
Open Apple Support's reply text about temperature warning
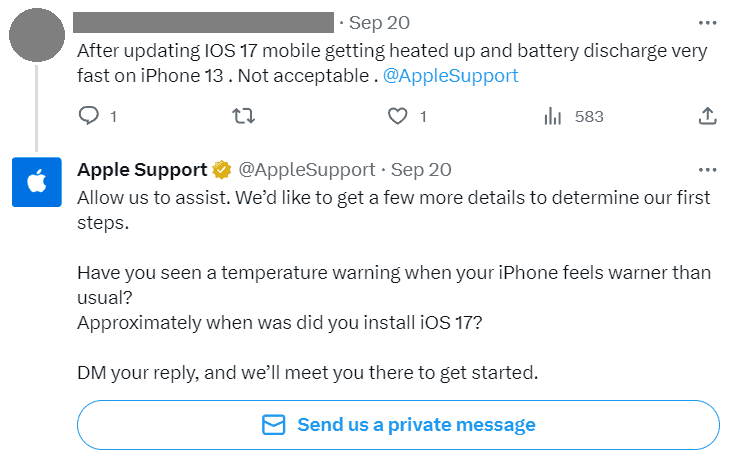tap(394, 285)
